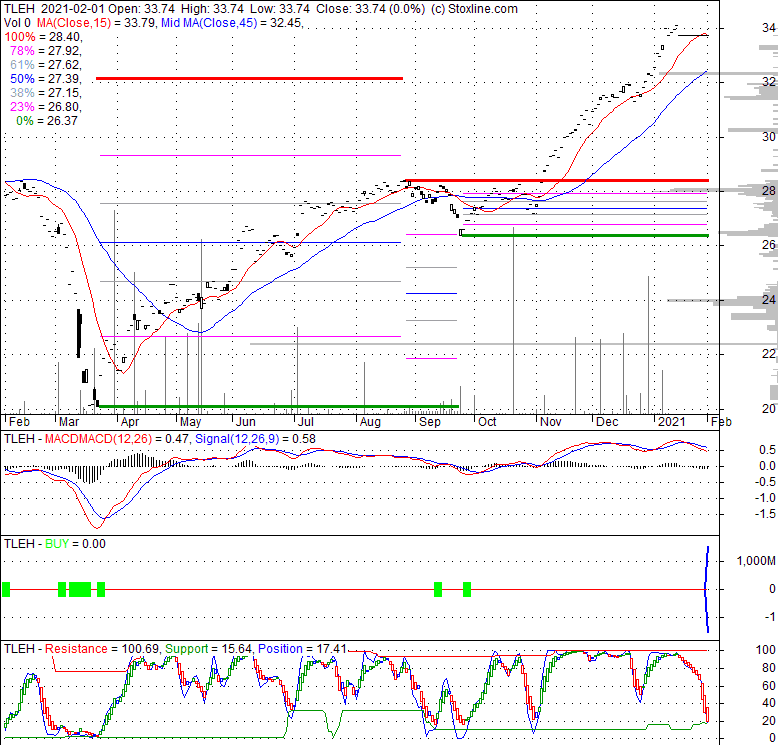The image size is (780, 745).
Task: Click the Mar month label on axis
Action: 69,422
